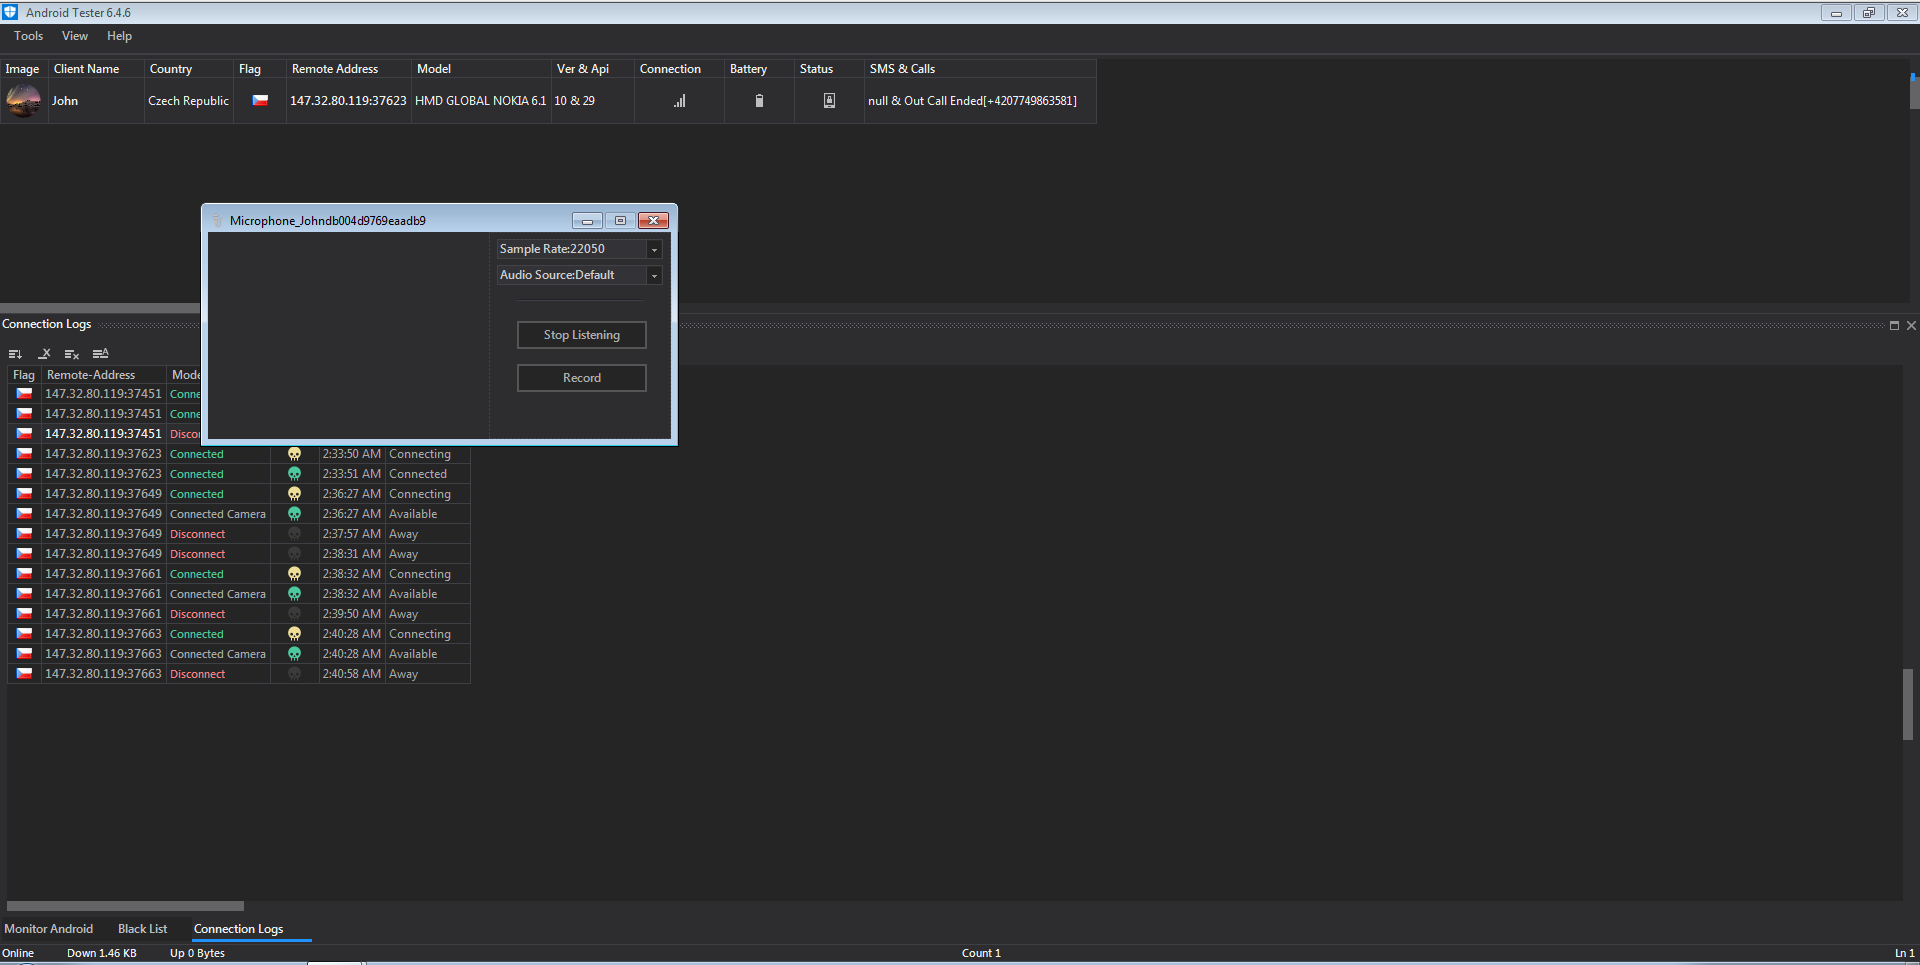Click the yellow skull icon at 2:38:32 AM Connecting
The image size is (1920, 965).
[x=294, y=574]
